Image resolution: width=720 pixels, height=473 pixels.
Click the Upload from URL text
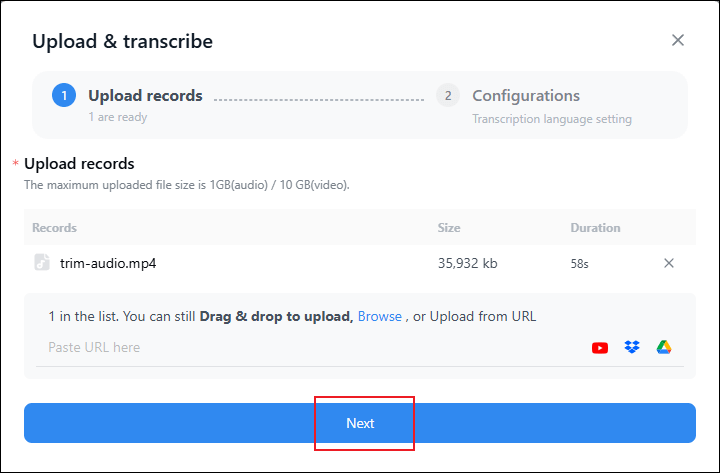(x=474, y=316)
